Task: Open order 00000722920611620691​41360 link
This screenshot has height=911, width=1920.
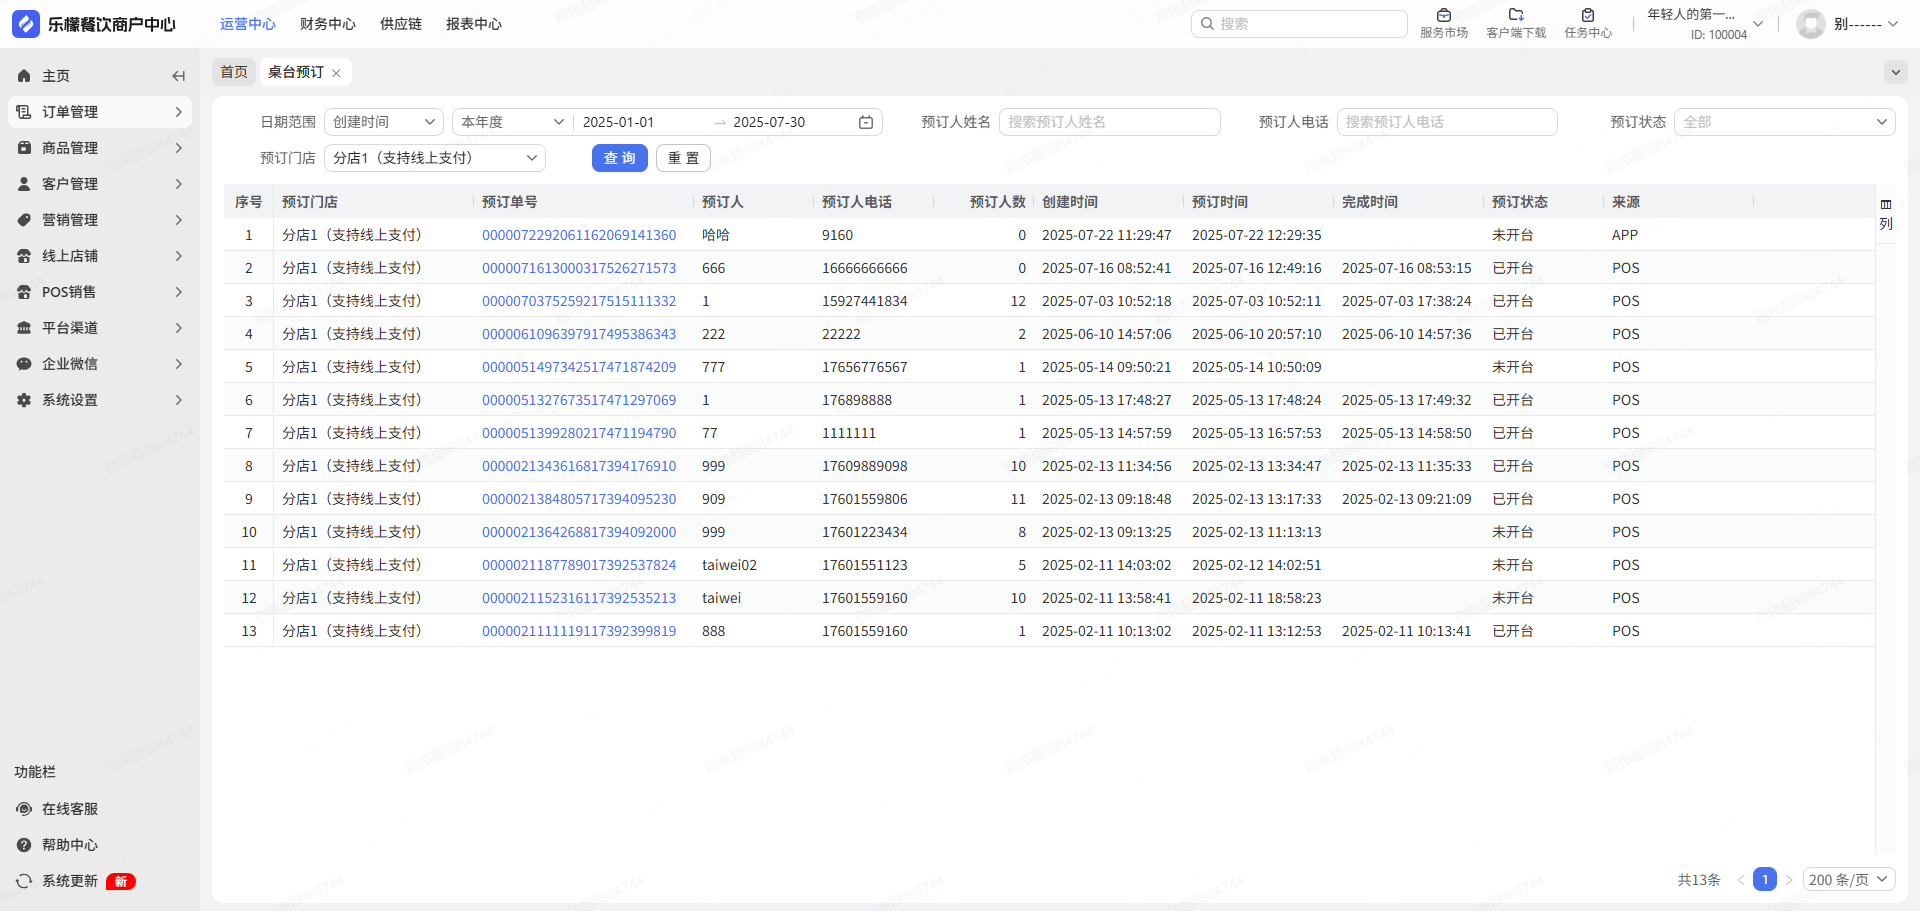Action: coord(579,235)
